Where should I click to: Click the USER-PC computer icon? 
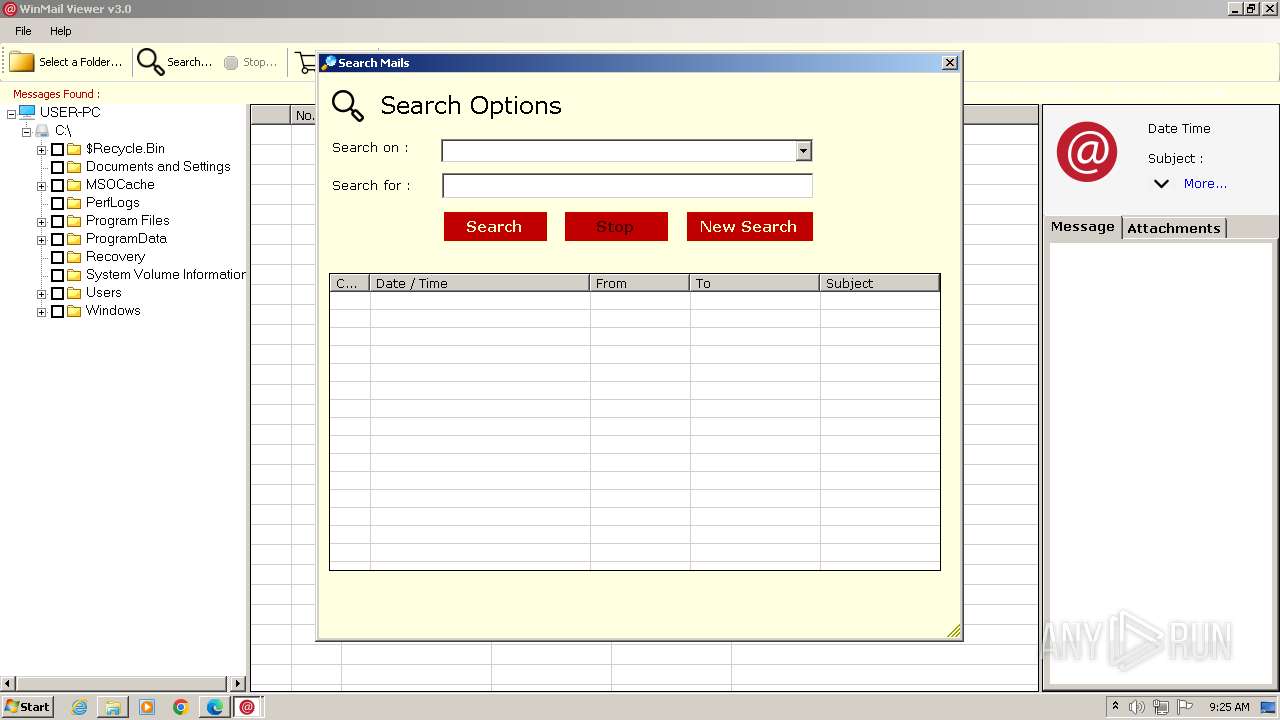[x=27, y=112]
